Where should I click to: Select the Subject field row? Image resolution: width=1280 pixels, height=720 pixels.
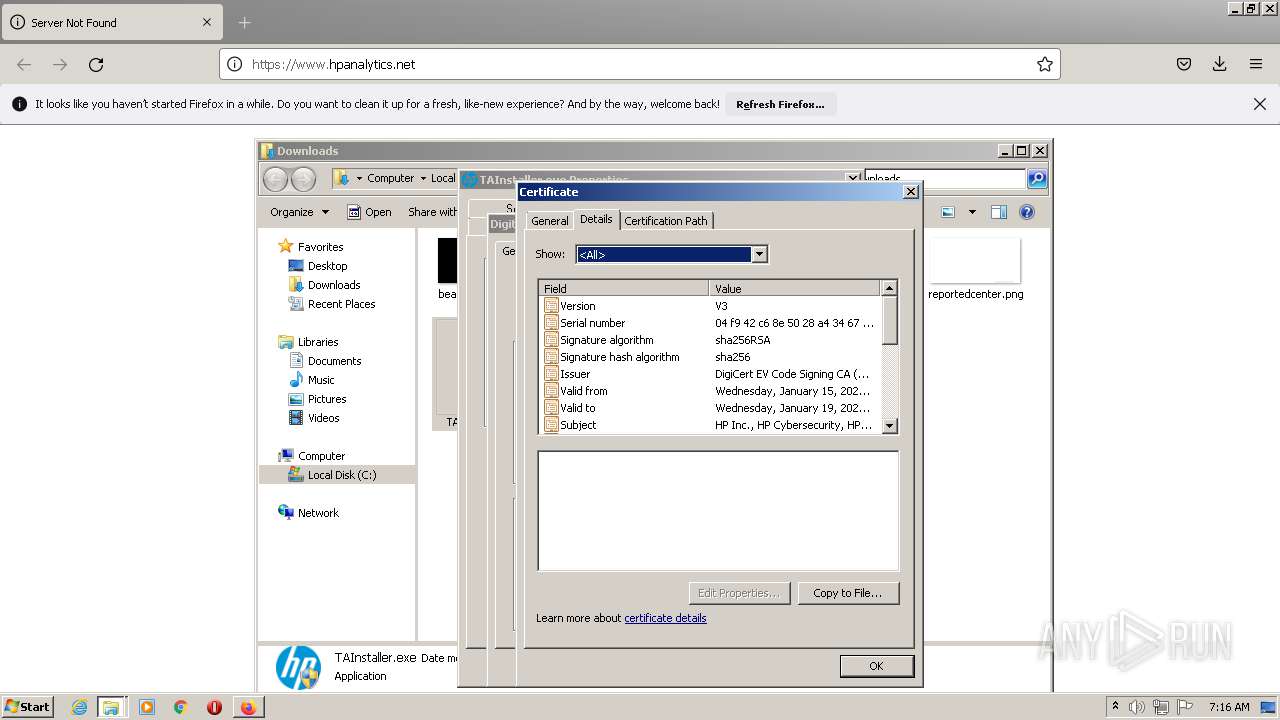click(x=711, y=425)
